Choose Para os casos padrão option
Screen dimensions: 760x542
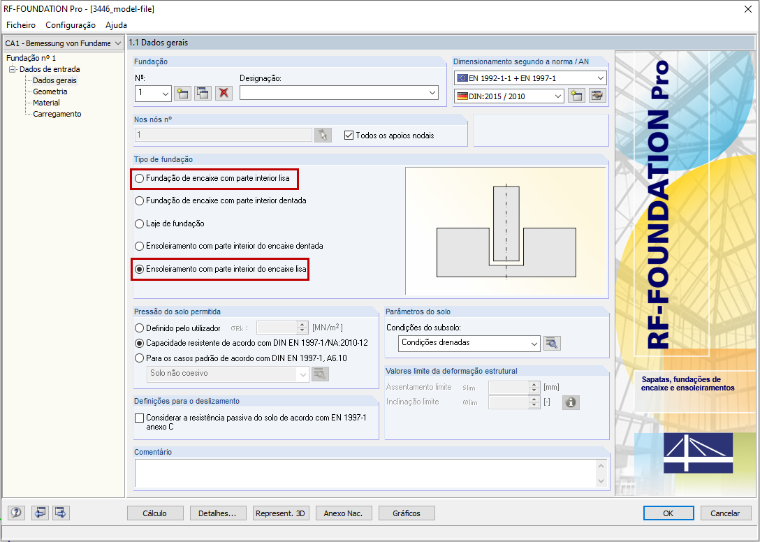click(140, 358)
